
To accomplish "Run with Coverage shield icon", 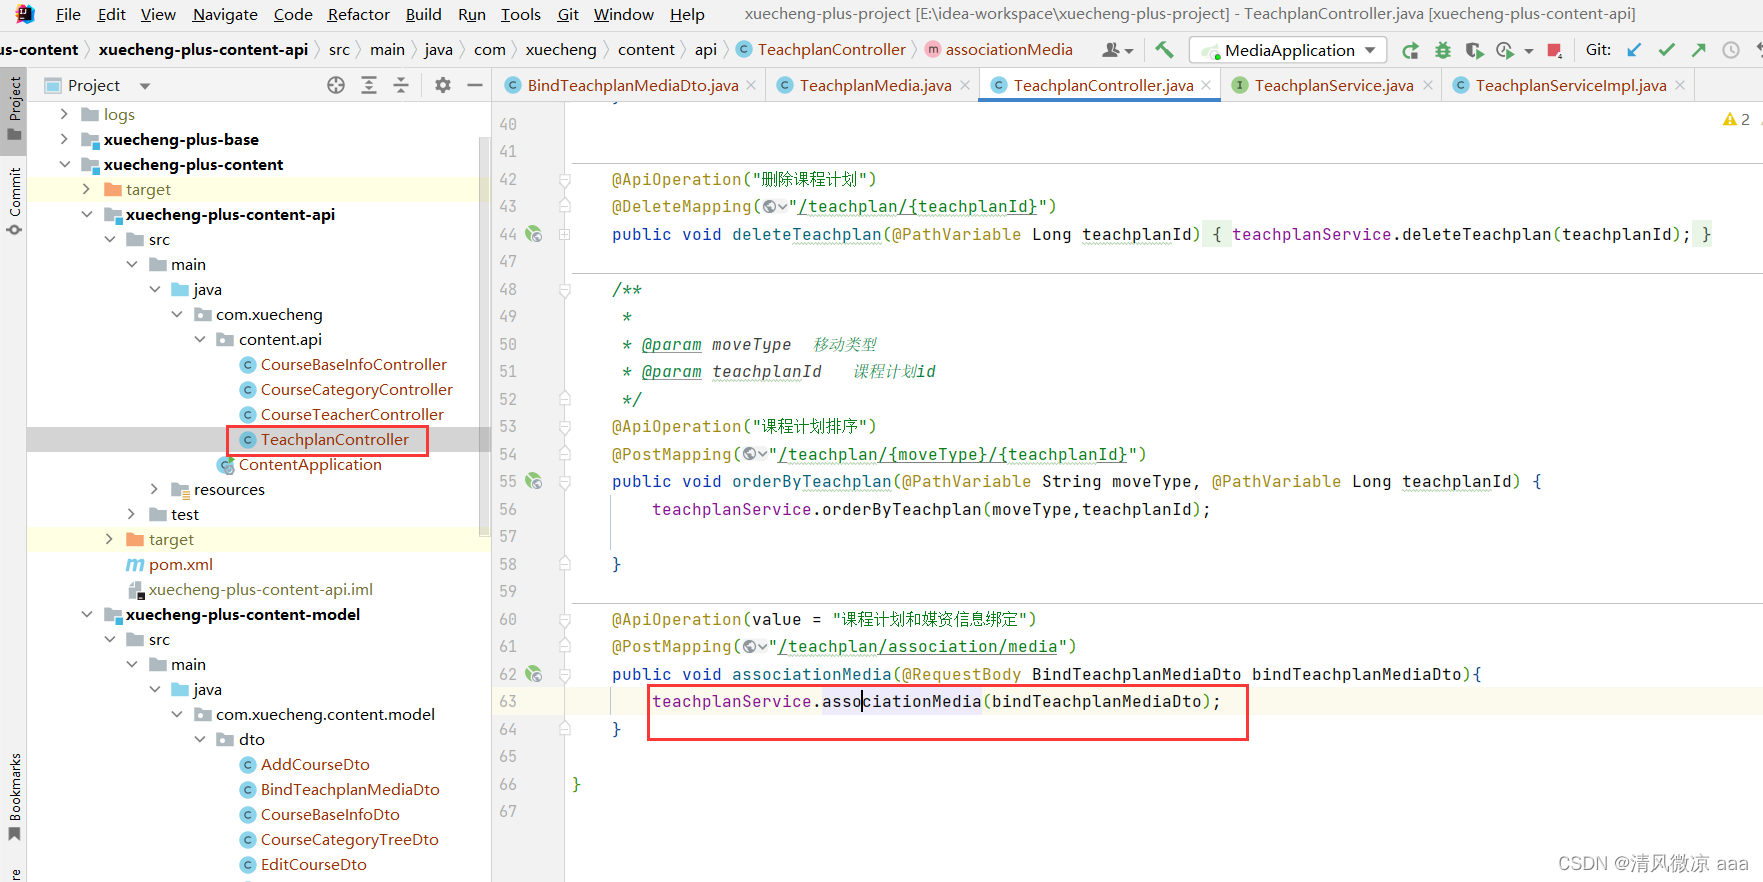I will click(1474, 50).
